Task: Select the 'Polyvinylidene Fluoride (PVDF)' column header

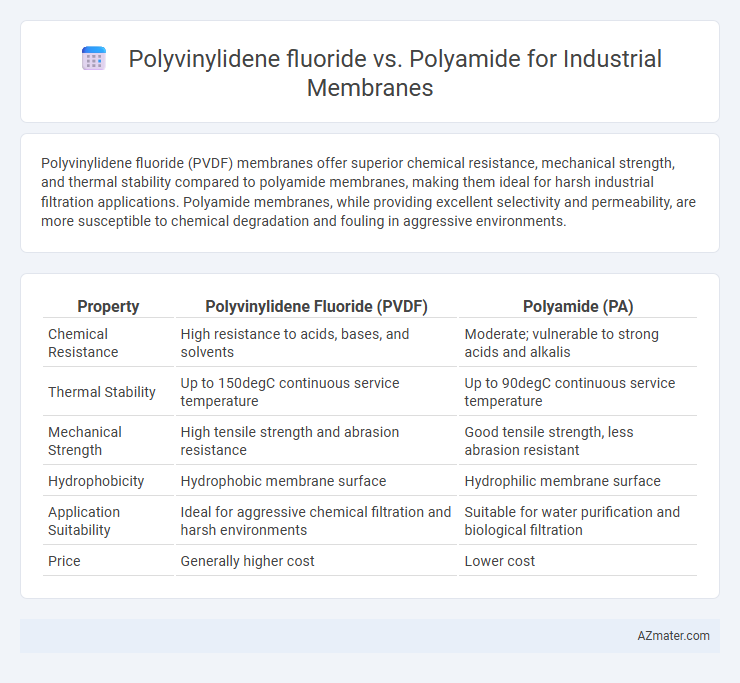Action: 316,306
